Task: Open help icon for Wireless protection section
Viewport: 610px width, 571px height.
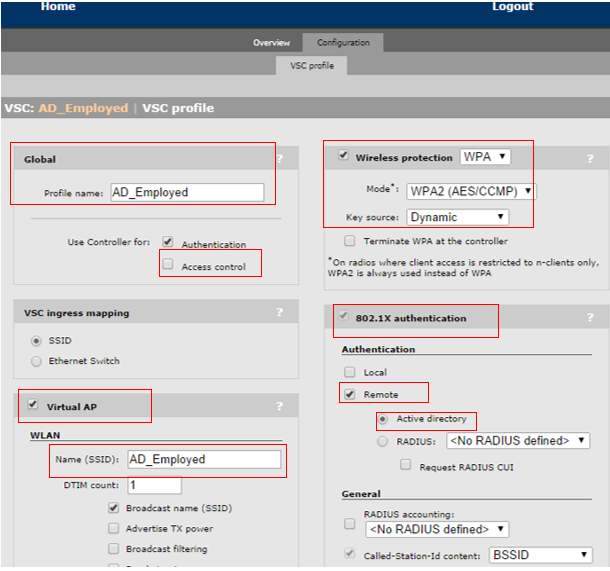Action: pos(590,158)
